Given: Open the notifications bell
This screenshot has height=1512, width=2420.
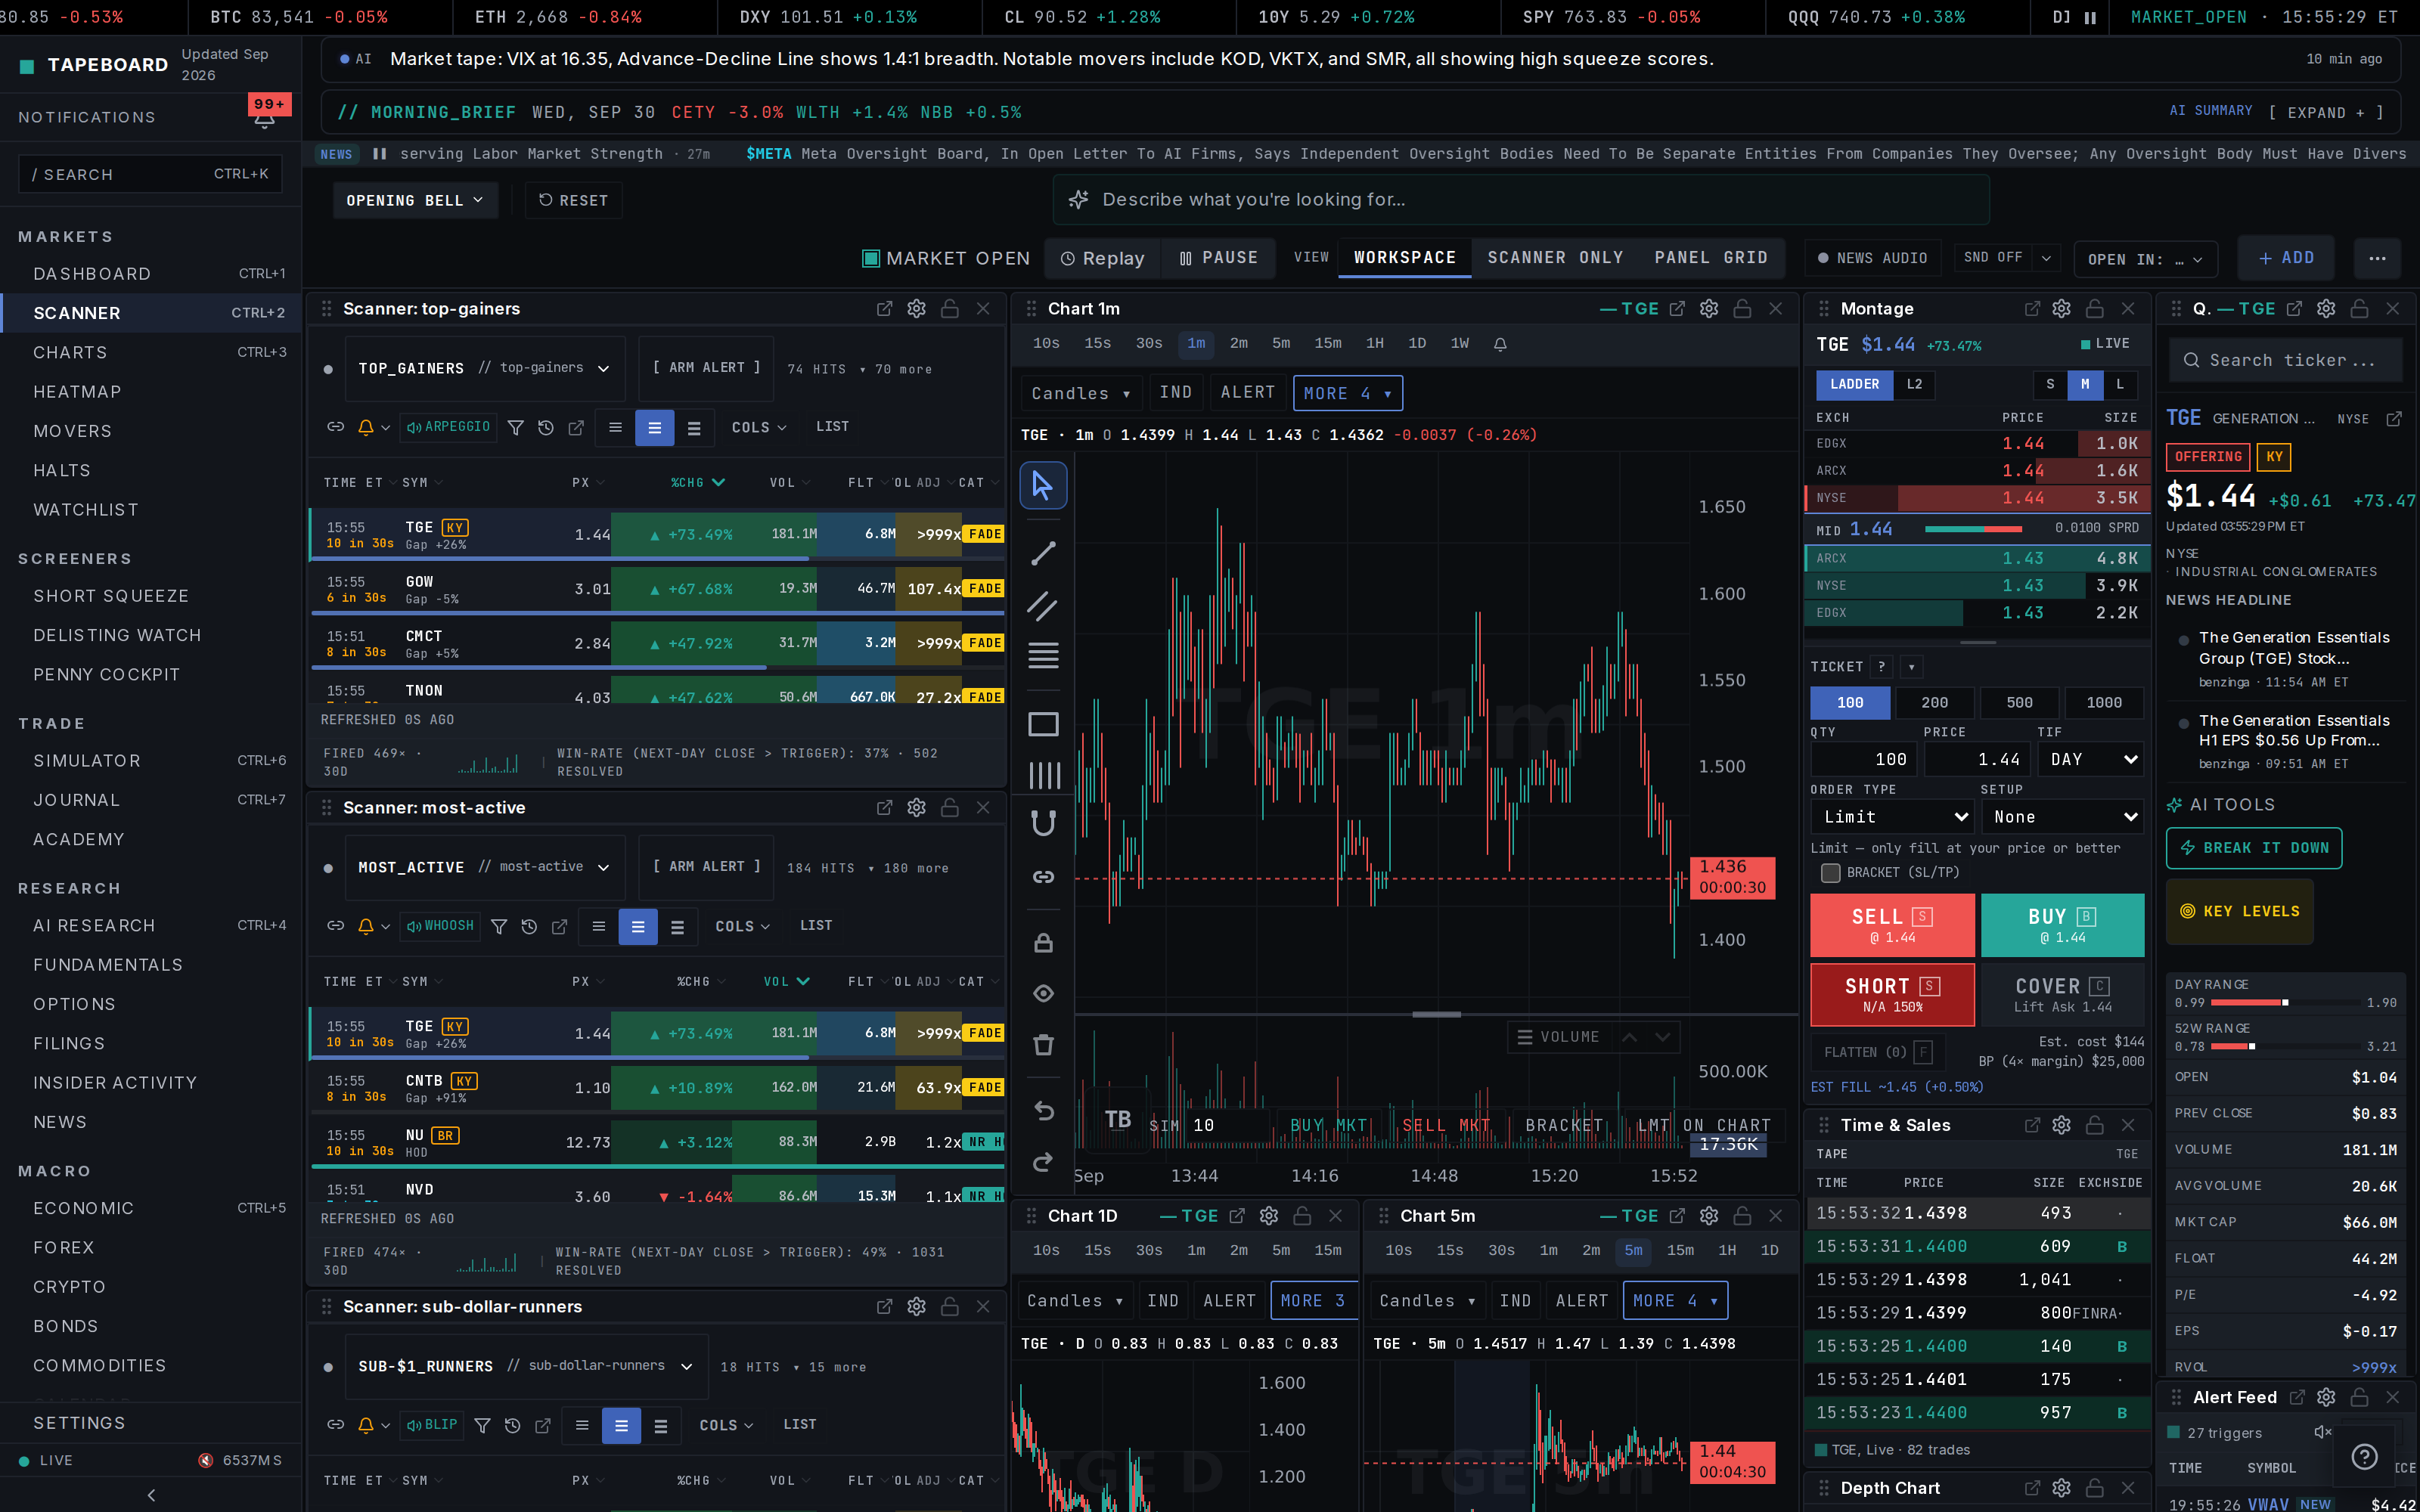Looking at the screenshot, I should [x=265, y=118].
